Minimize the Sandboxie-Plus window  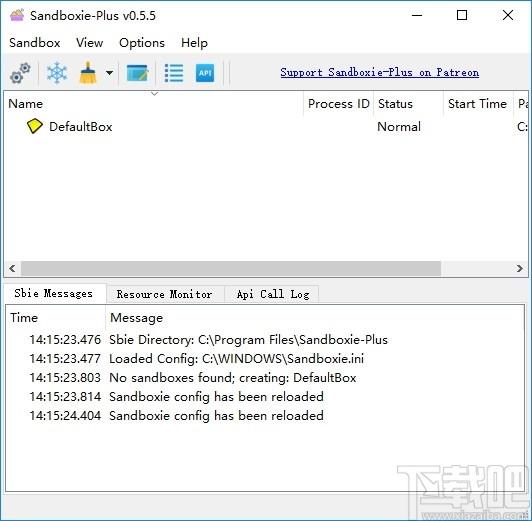pos(417,15)
